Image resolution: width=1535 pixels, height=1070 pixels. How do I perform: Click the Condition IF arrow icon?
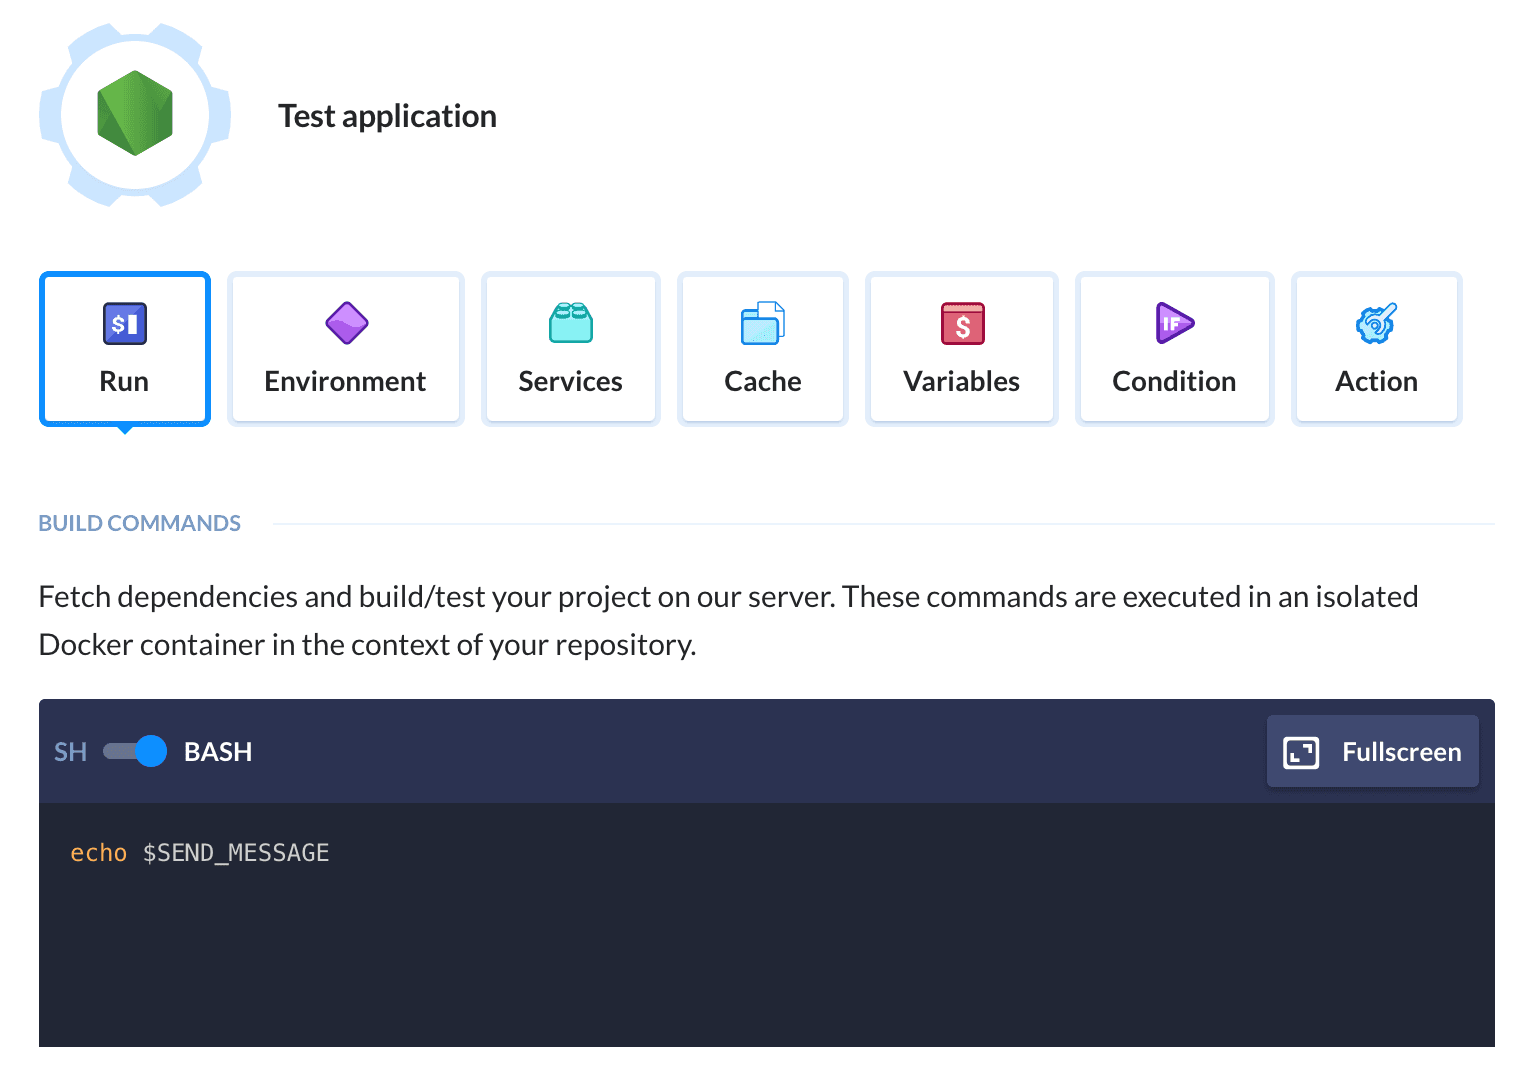pos(1174,323)
